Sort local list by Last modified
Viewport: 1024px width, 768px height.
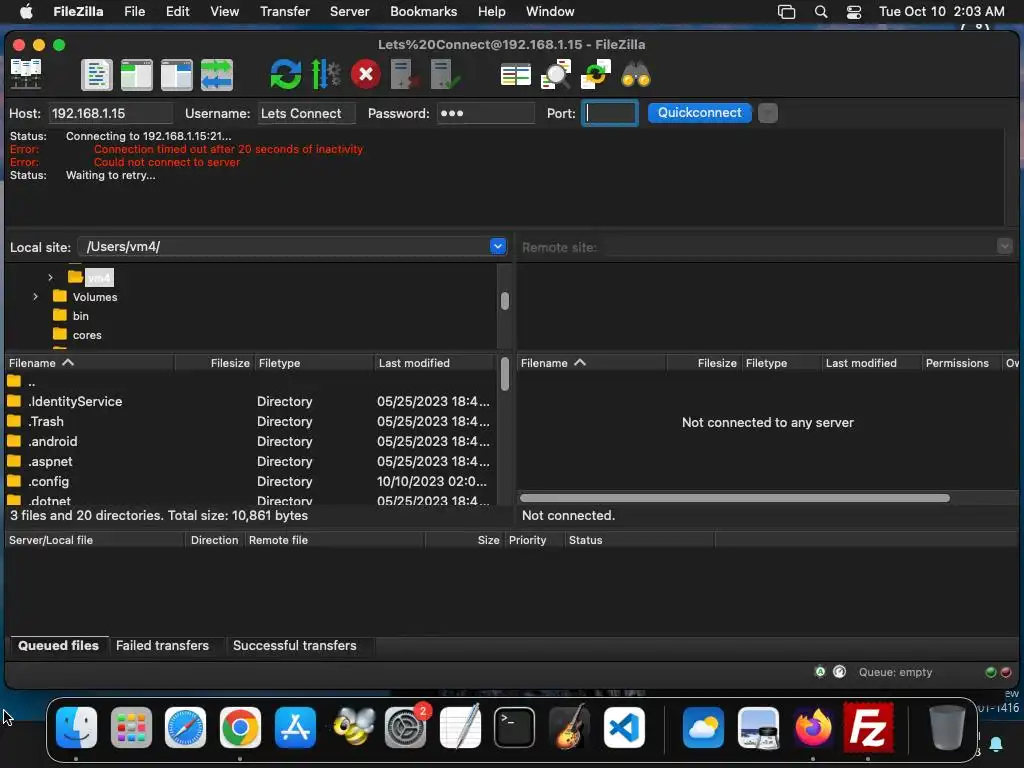pyautogui.click(x=435, y=363)
